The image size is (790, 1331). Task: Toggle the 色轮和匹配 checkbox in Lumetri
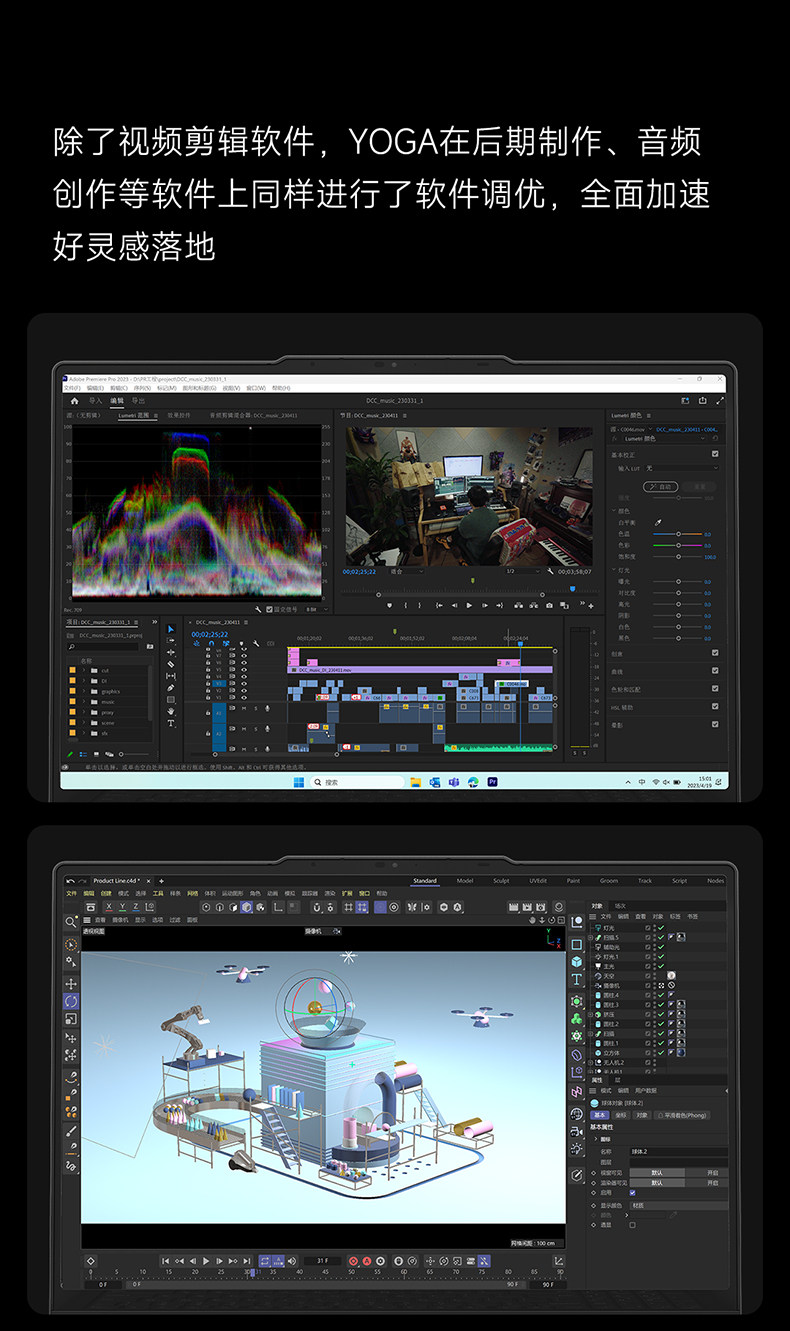click(x=715, y=688)
